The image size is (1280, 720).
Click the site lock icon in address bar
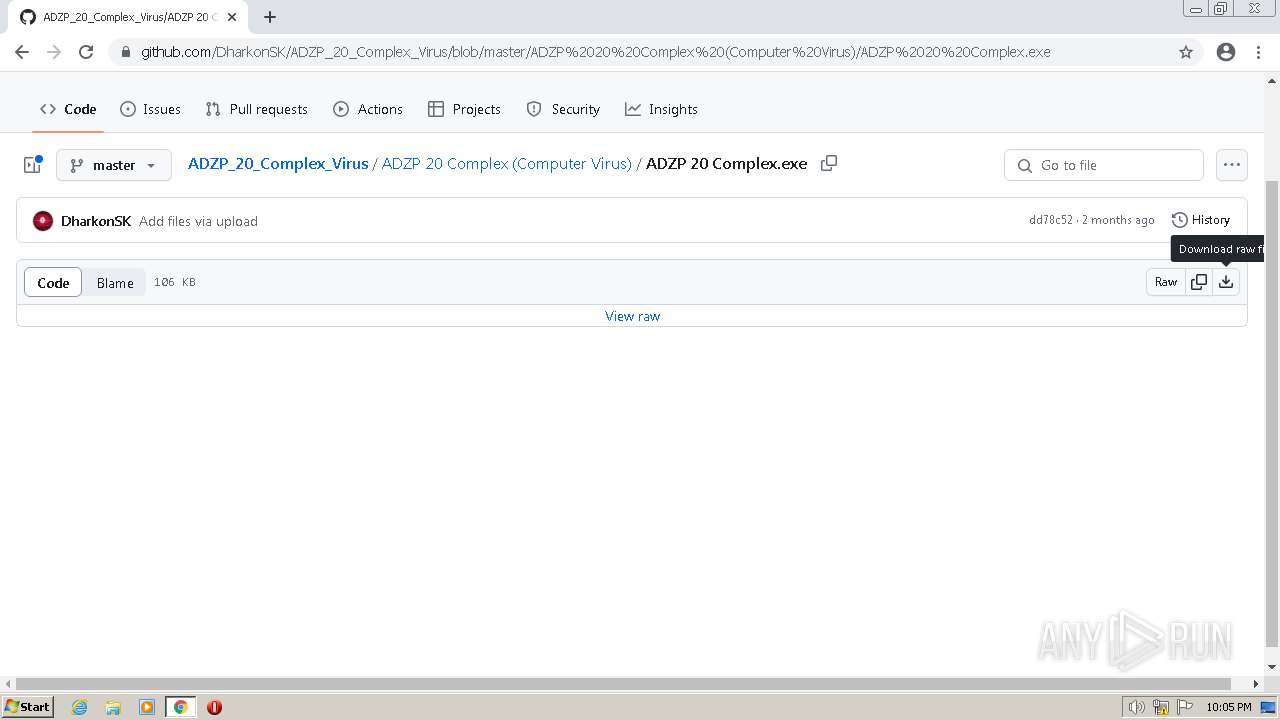point(126,52)
